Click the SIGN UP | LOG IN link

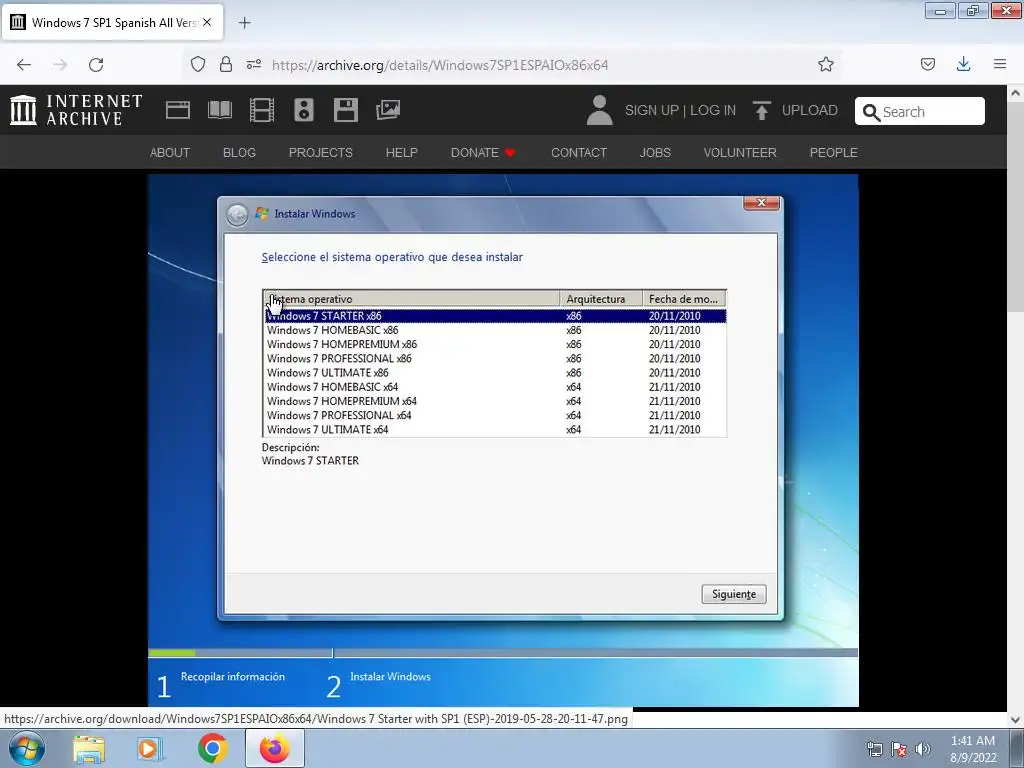pyautogui.click(x=680, y=110)
